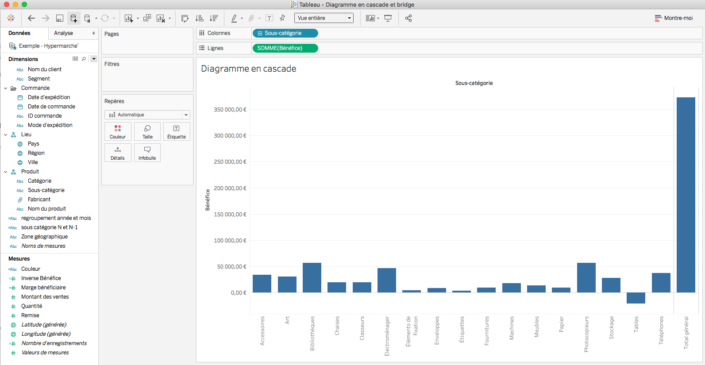Click the Show/hide cards icon
Image resolution: width=705 pixels, height=365 pixels.
click(x=370, y=18)
